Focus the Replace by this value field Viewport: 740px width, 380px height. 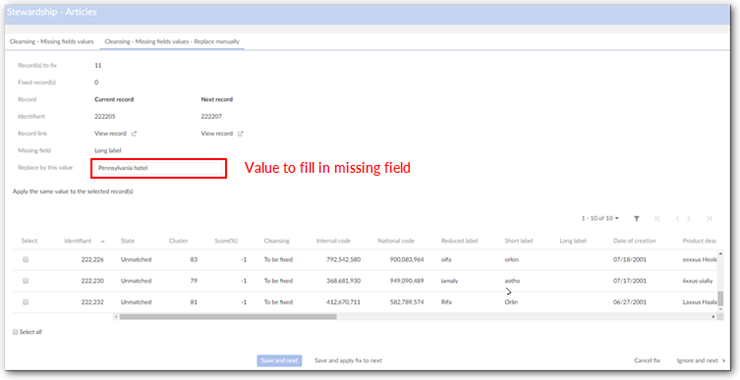159,168
